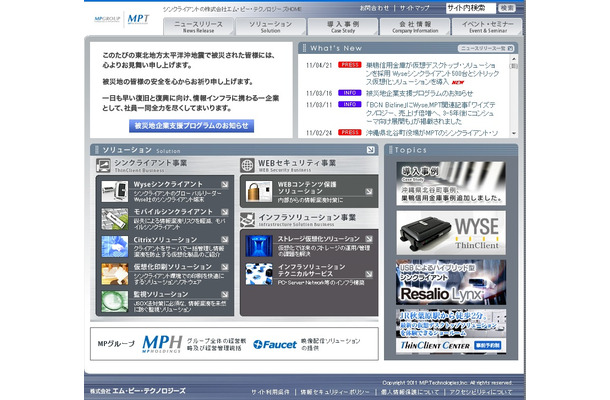
Task: Click the arrow icon beside Citrixソリューション
Action: [x=225, y=240]
